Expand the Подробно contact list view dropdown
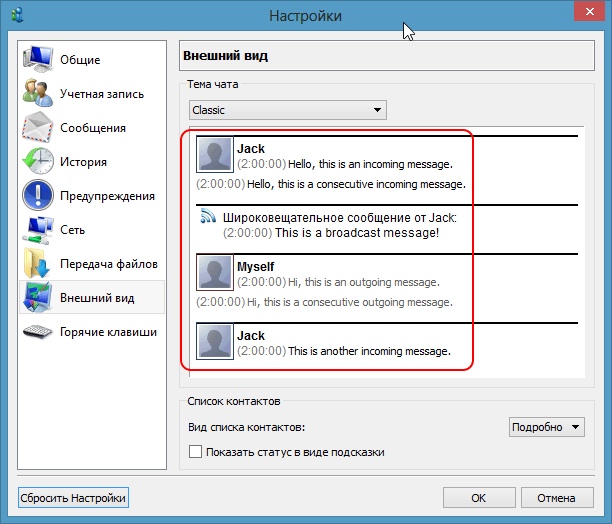612x524 pixels. click(x=546, y=428)
